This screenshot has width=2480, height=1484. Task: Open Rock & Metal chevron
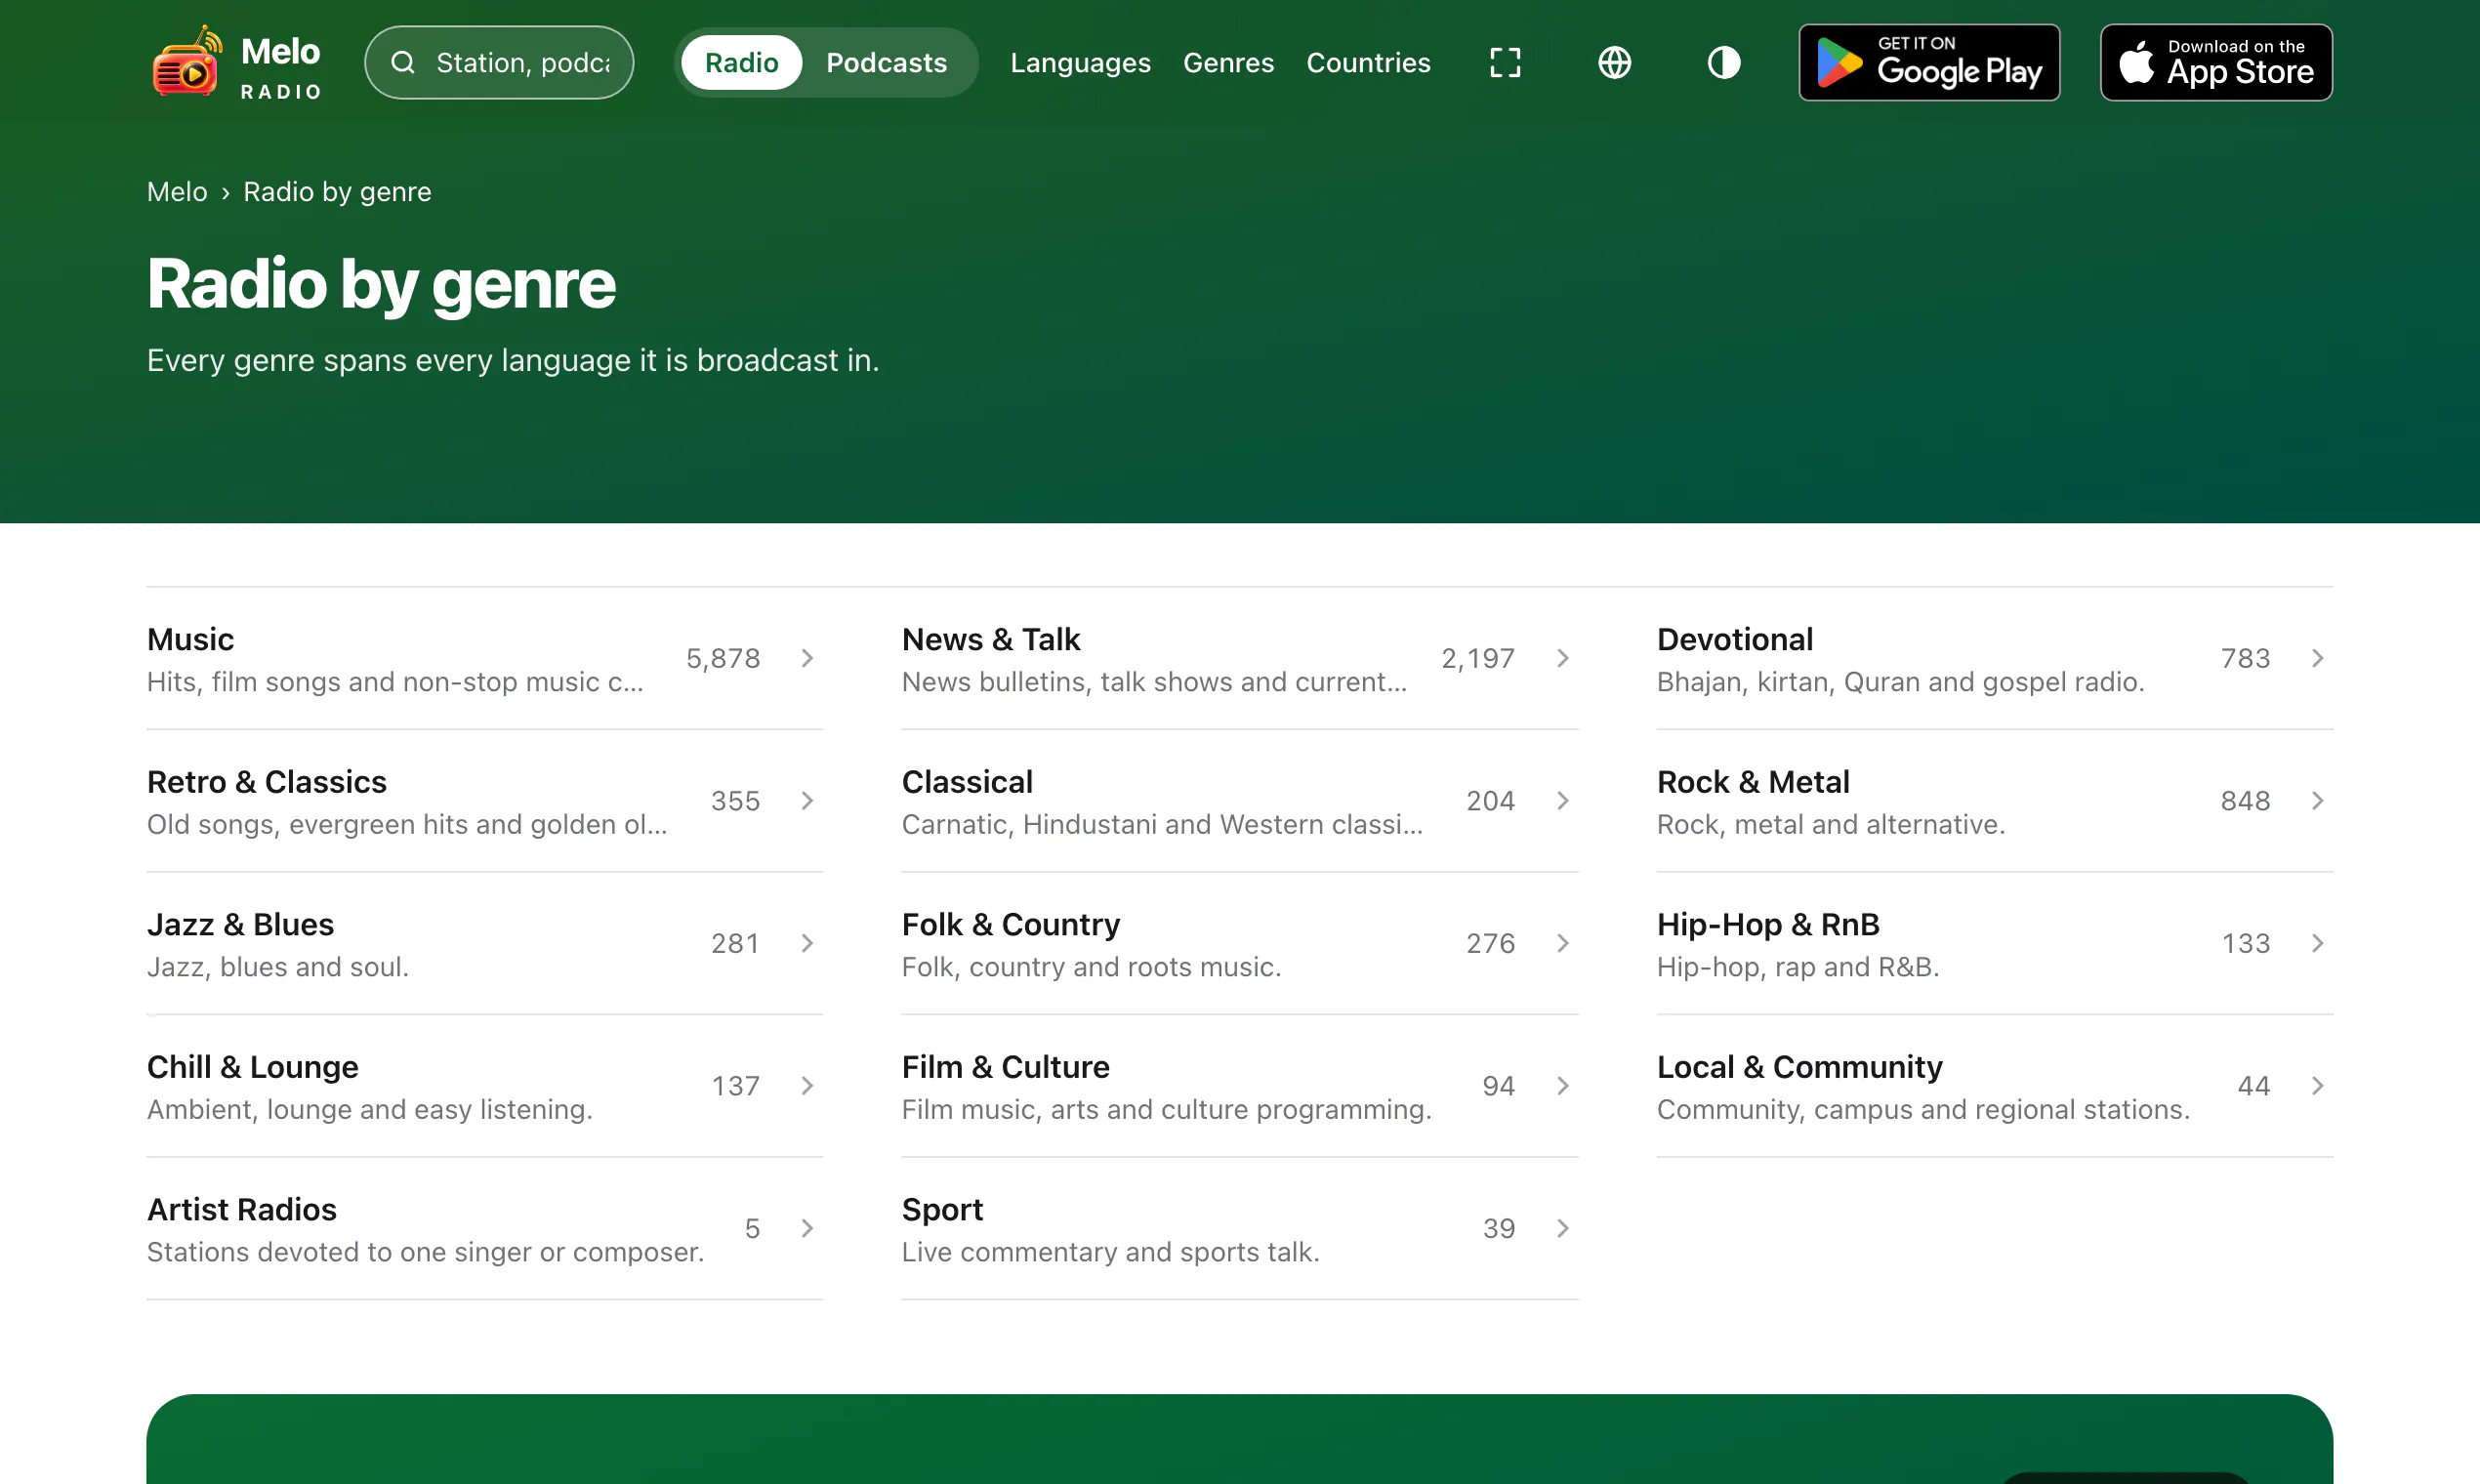tap(2318, 801)
